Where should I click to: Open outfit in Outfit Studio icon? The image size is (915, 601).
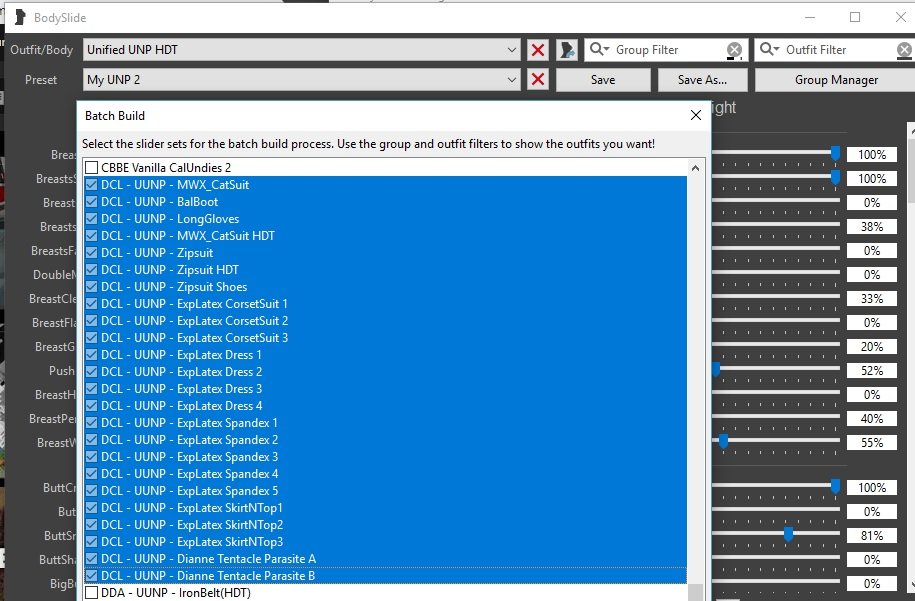567,50
